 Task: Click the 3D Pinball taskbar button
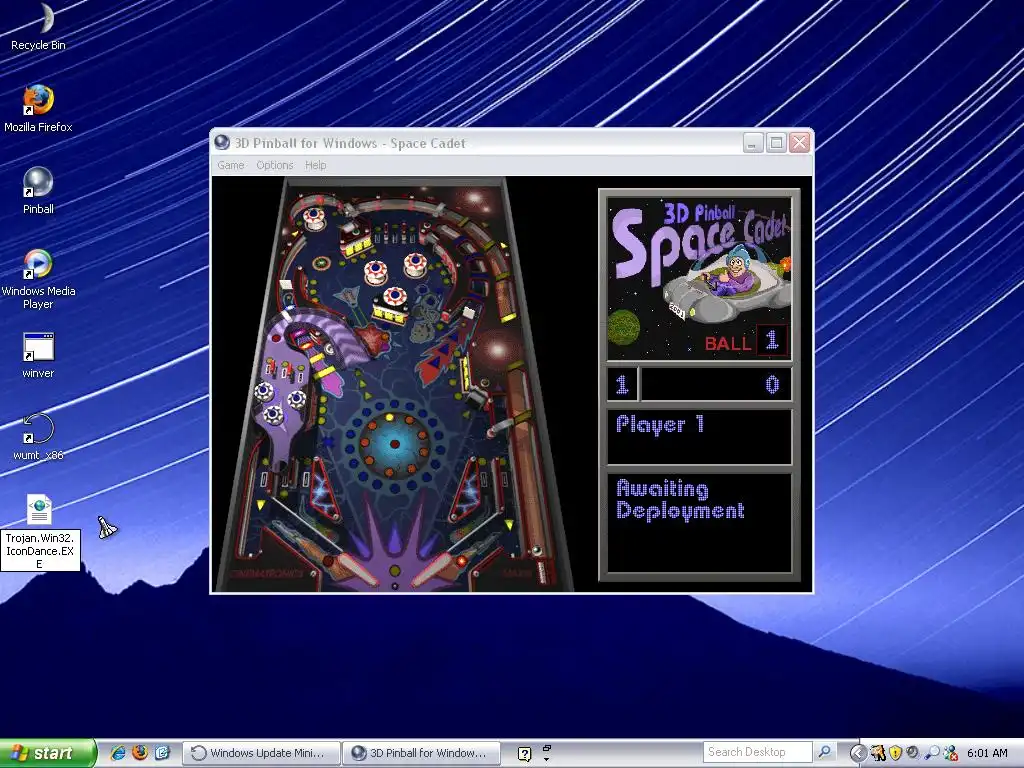[x=421, y=753]
